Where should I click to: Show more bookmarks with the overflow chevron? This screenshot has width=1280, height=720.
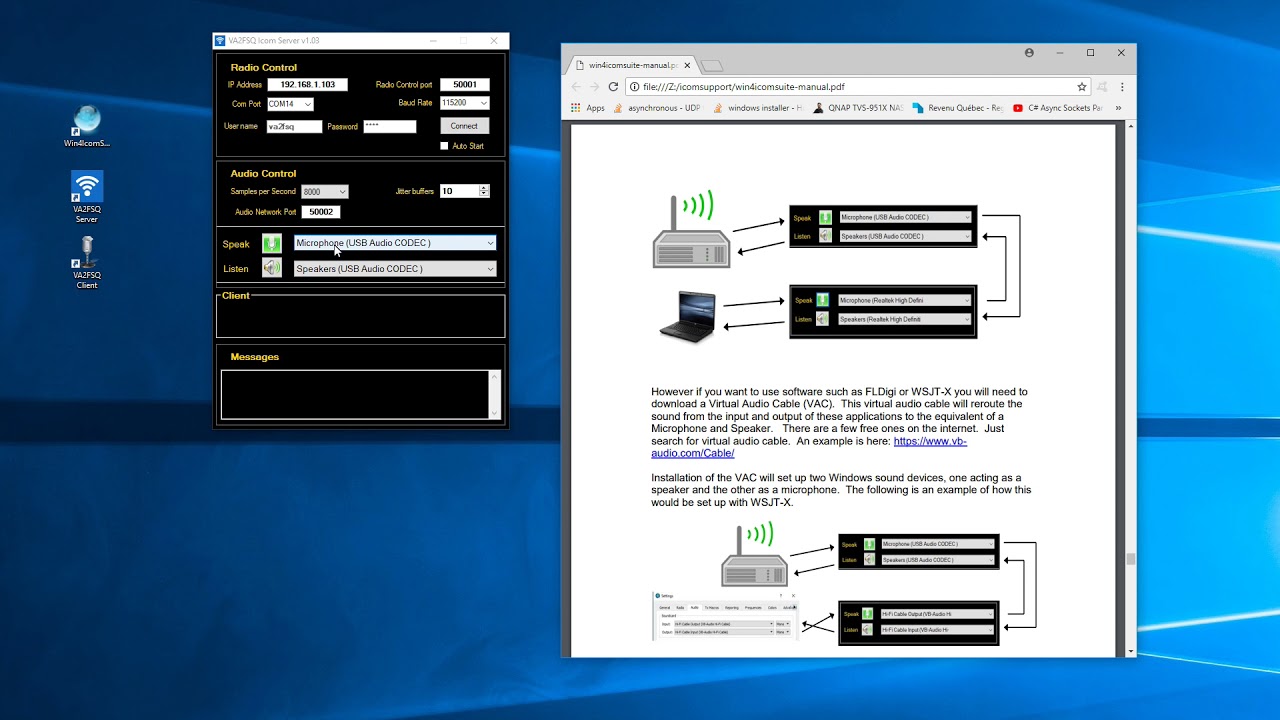tap(1118, 108)
